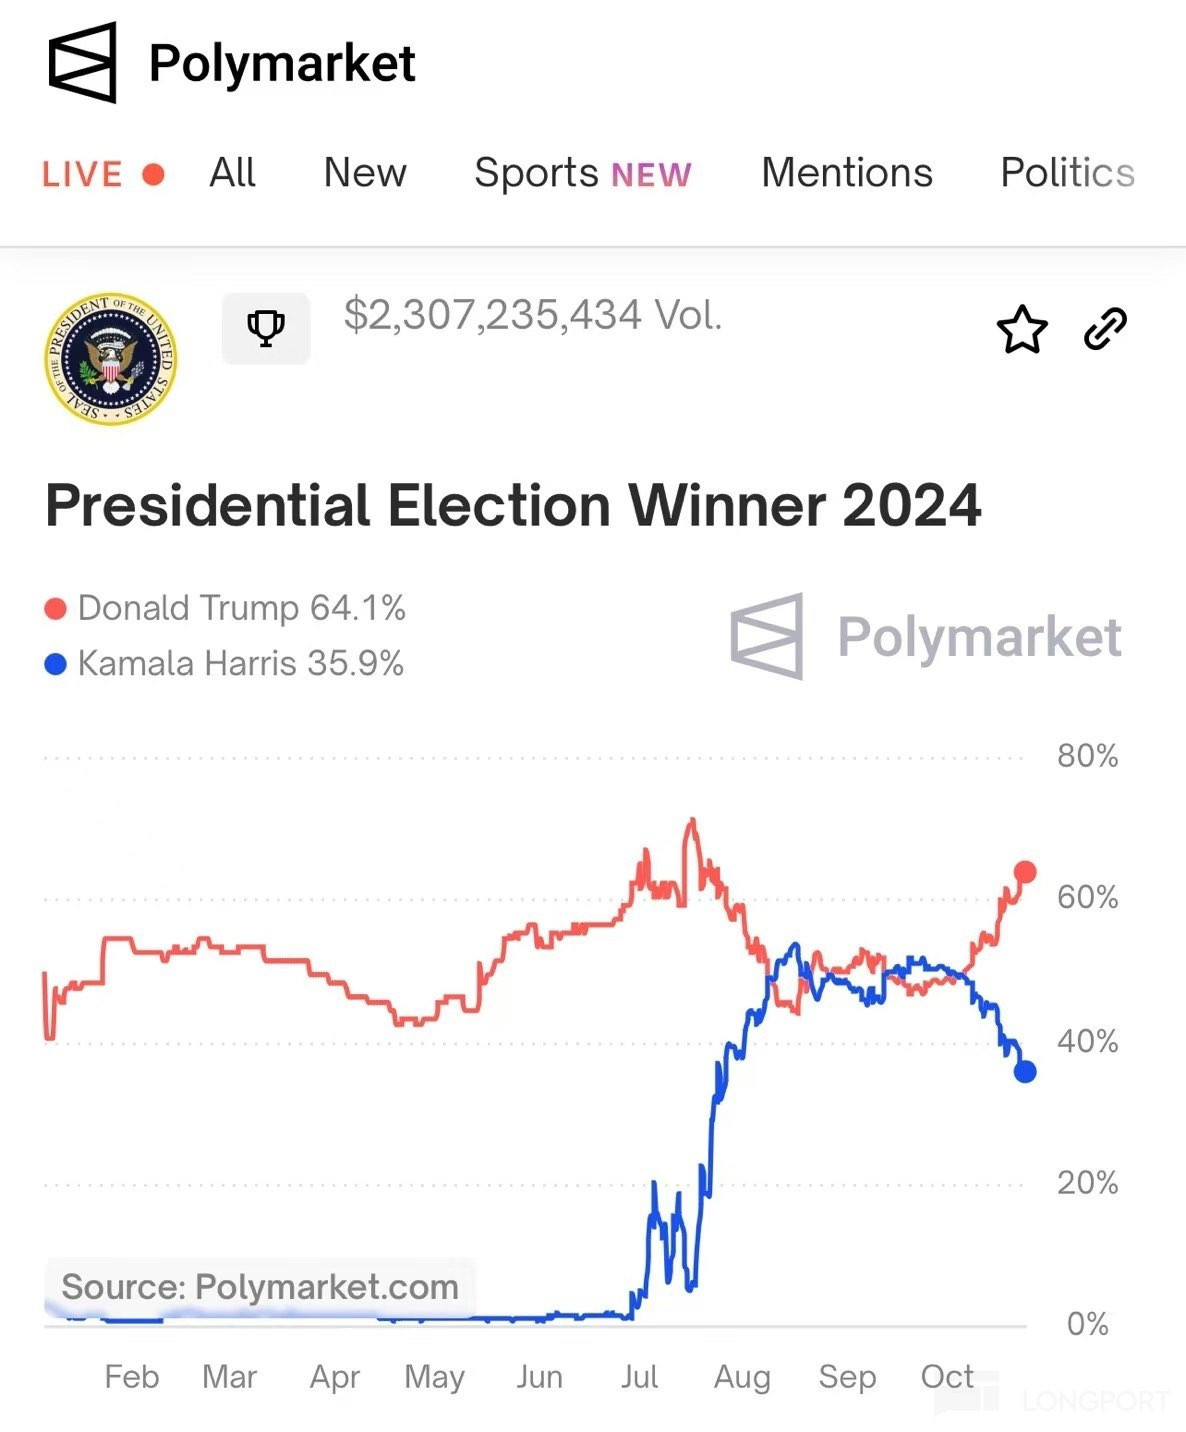Click the Polymarket watermark logo on chart
1186x1432 pixels.
(925, 636)
